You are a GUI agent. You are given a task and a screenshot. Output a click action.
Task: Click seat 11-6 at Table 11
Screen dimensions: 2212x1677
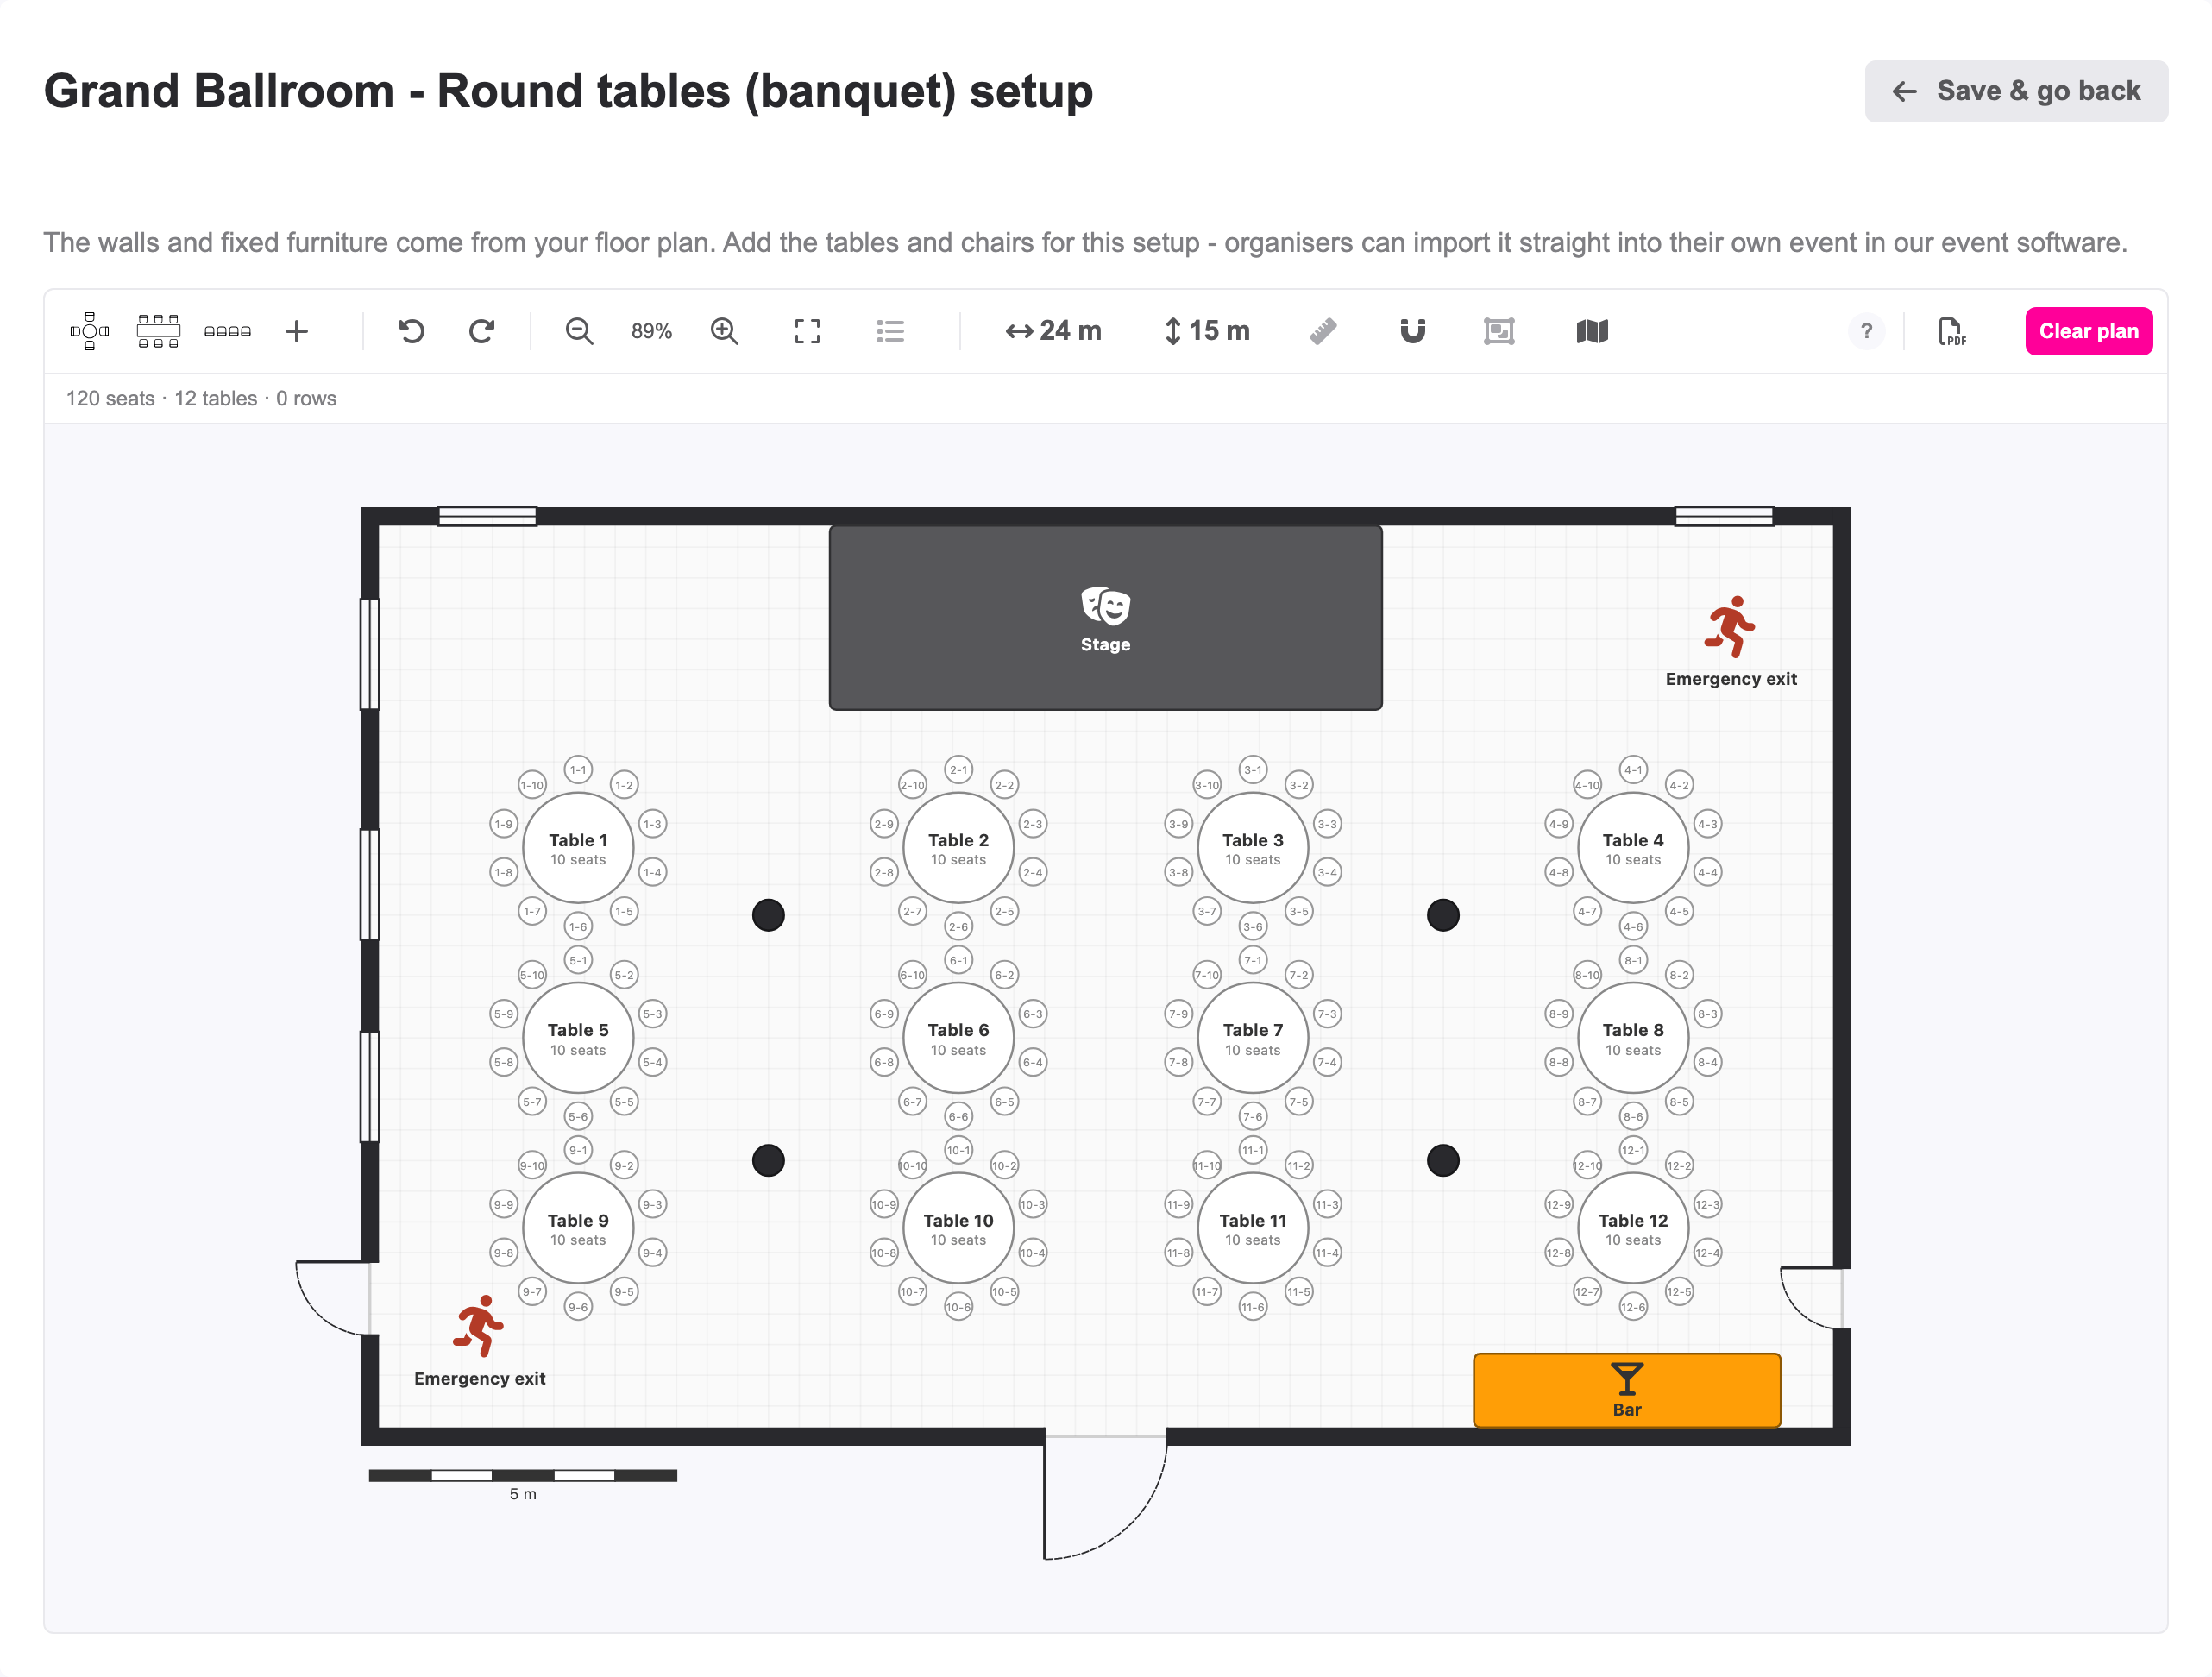tap(1252, 1307)
